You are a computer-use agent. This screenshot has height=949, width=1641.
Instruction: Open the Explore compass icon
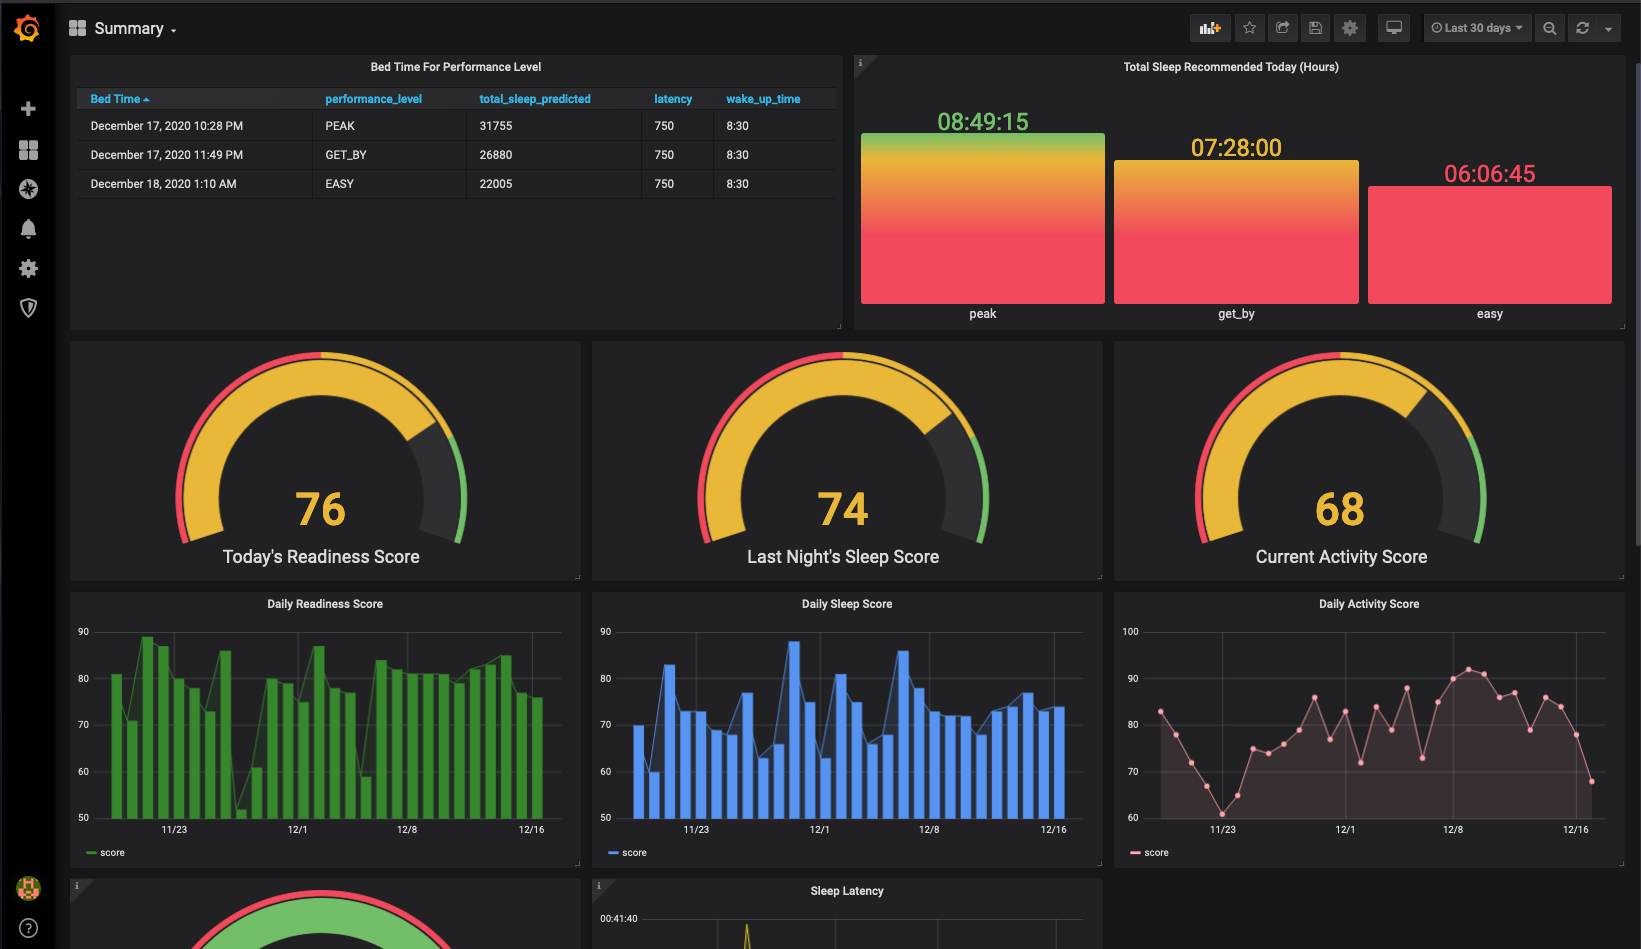(28, 189)
